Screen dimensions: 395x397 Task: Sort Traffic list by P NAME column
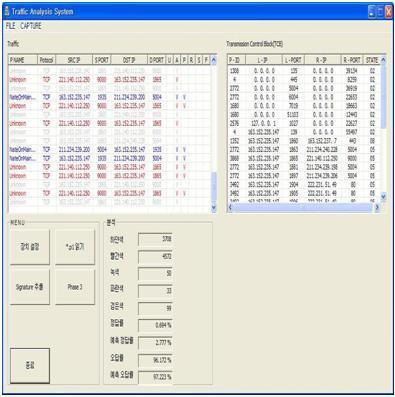(23, 60)
